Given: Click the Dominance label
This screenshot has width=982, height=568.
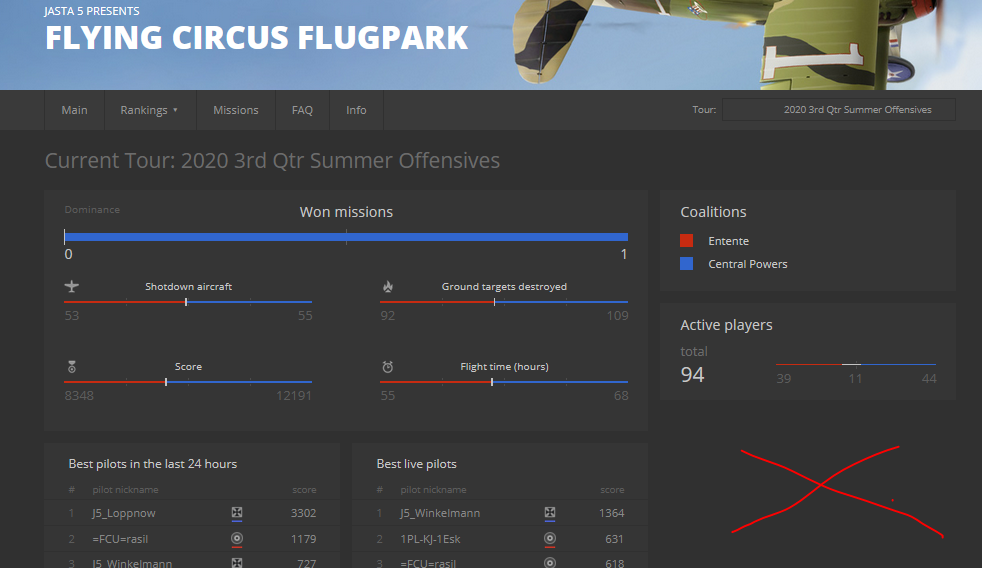Looking at the screenshot, I should coord(92,210).
